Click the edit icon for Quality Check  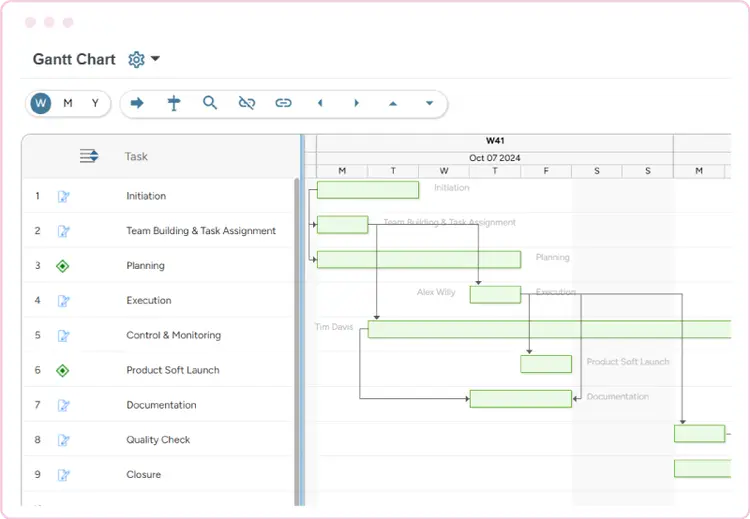point(63,440)
